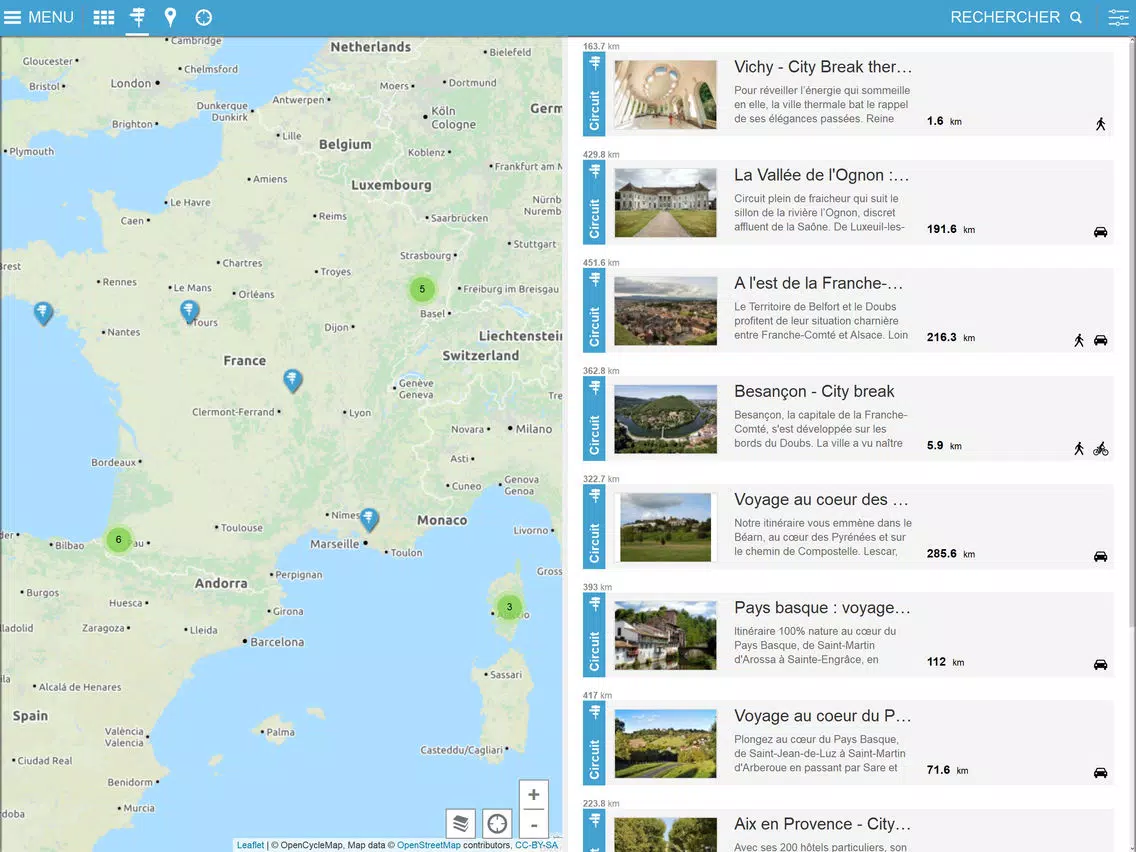Image resolution: width=1136 pixels, height=852 pixels.
Task: Click walking icon on A l'est de la Franche
Action: tap(1079, 340)
